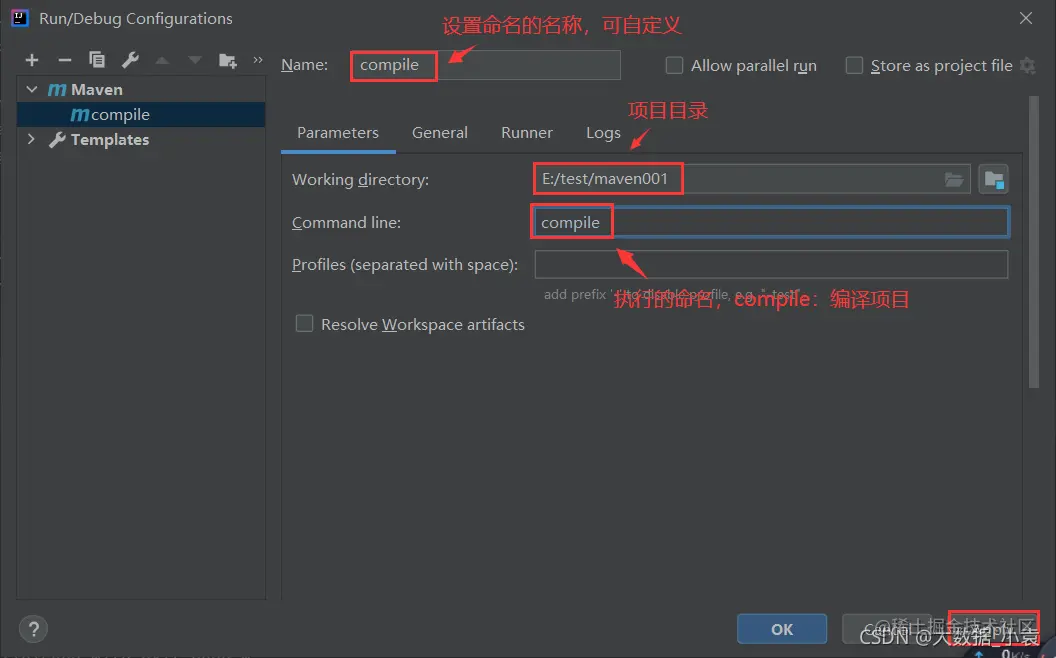This screenshot has width=1056, height=658.
Task: Copy the compile configuration
Action: click(x=97, y=59)
